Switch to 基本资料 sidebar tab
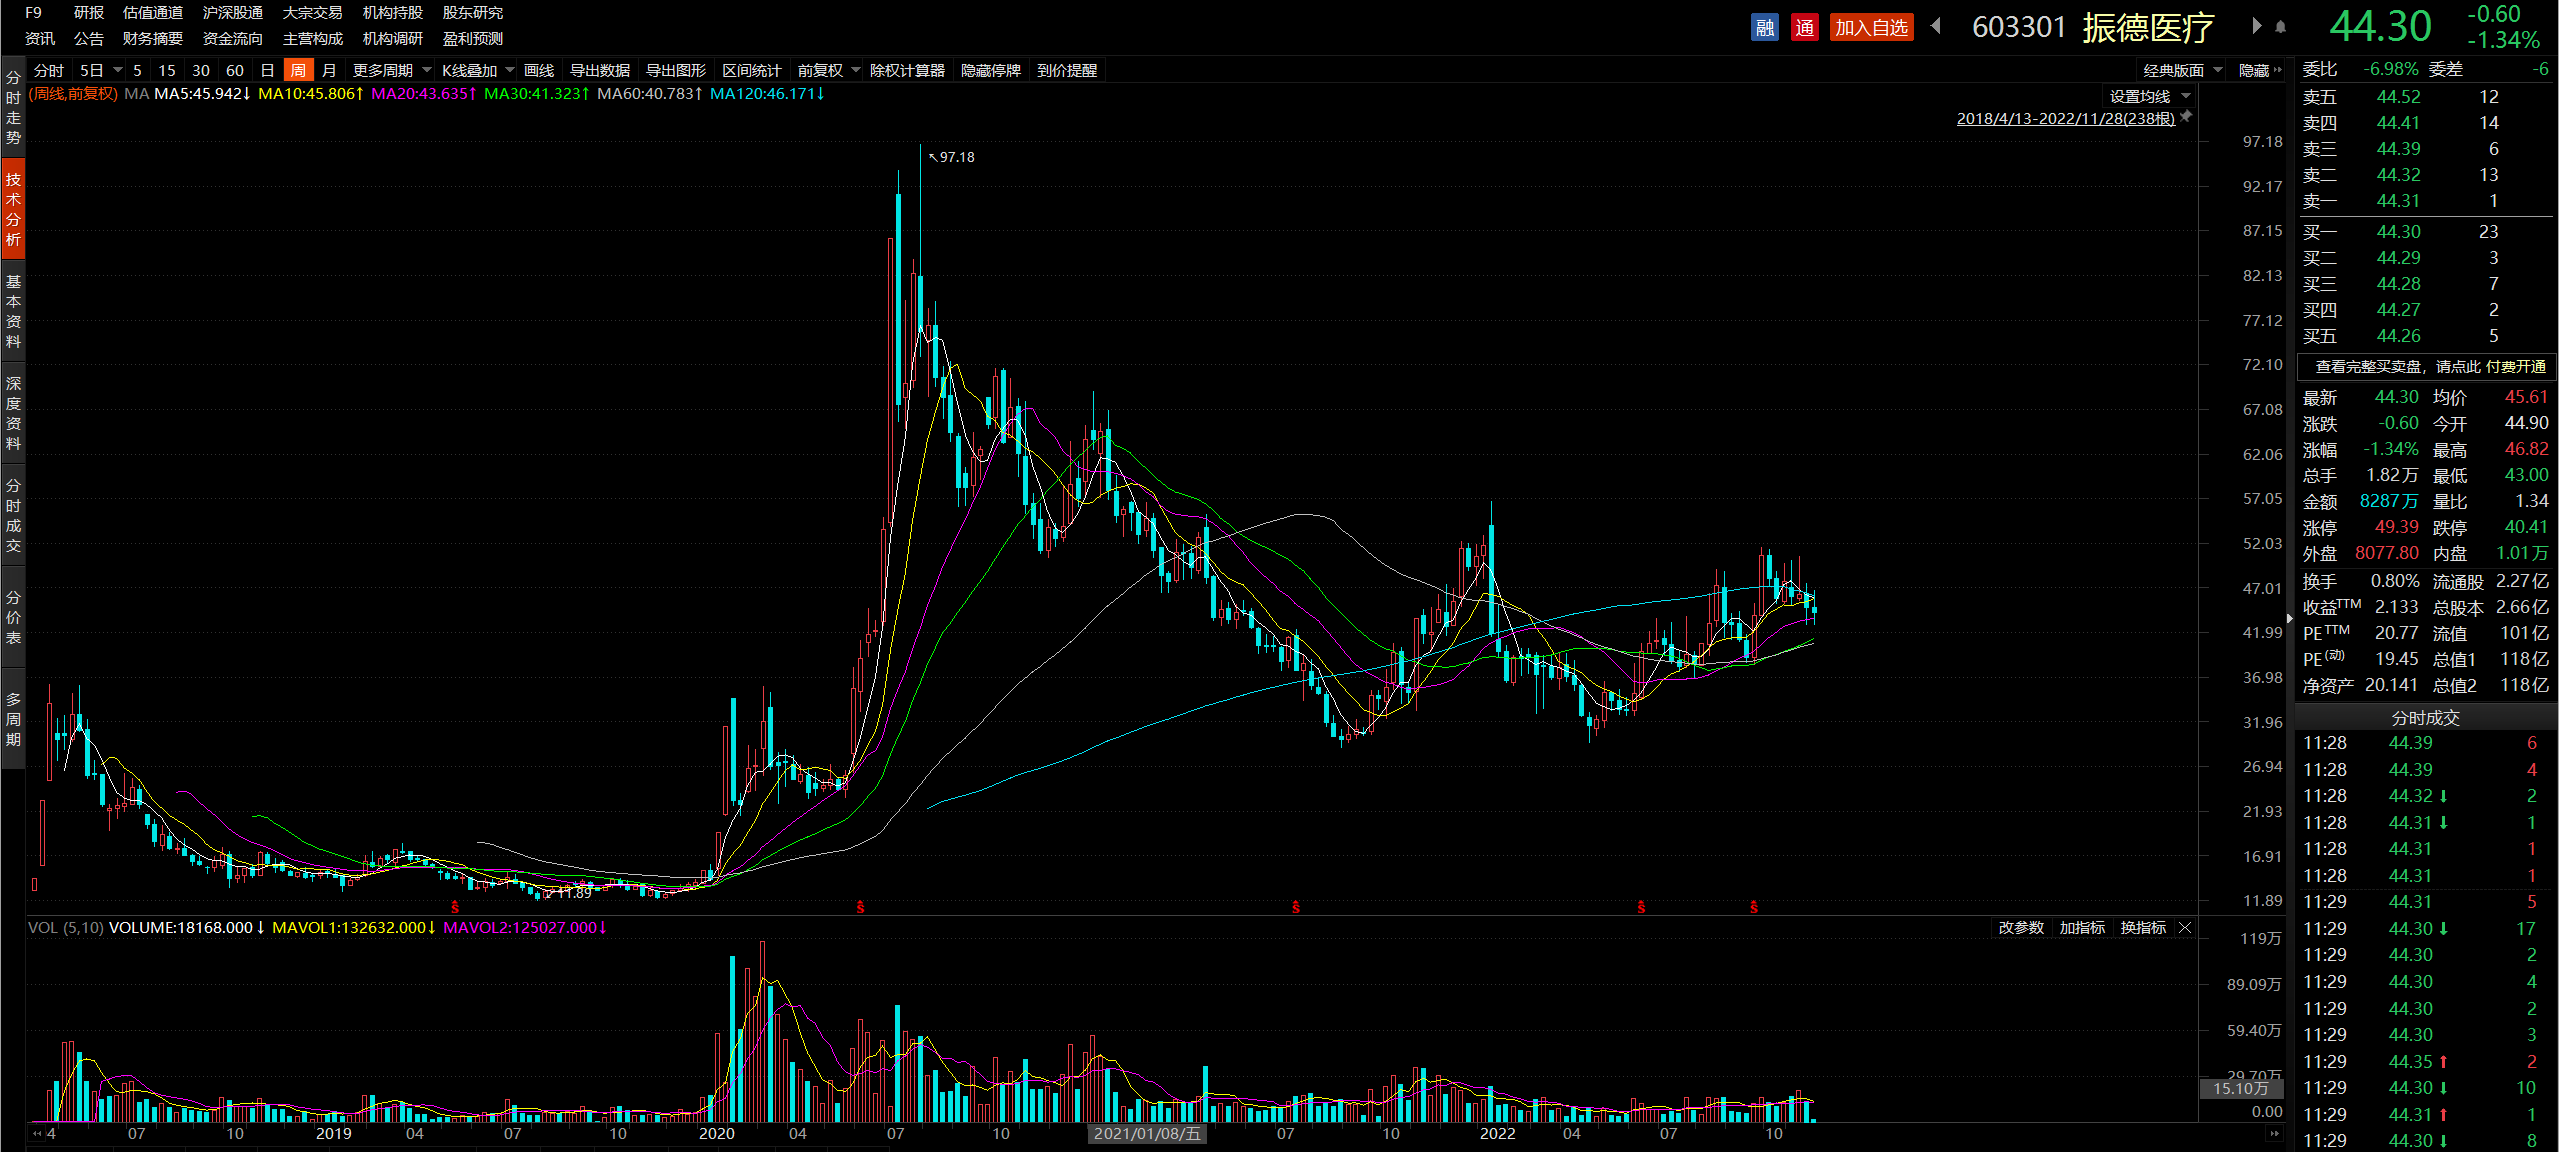 pos(13,311)
